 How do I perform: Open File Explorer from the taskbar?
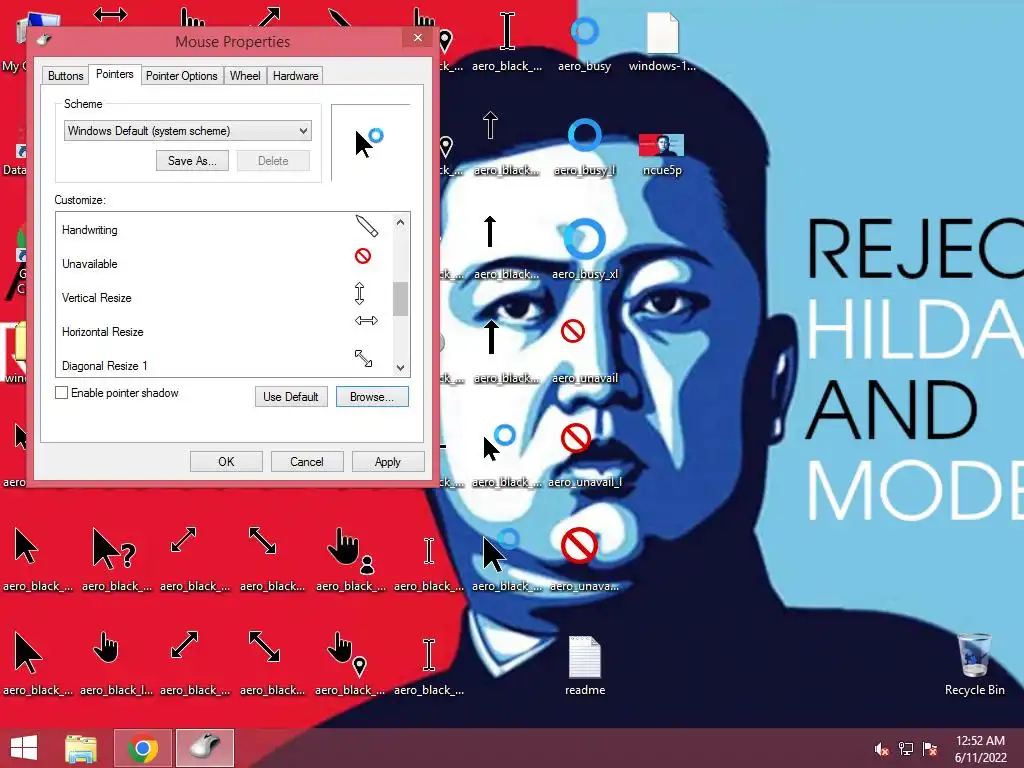pyautogui.click(x=81, y=748)
